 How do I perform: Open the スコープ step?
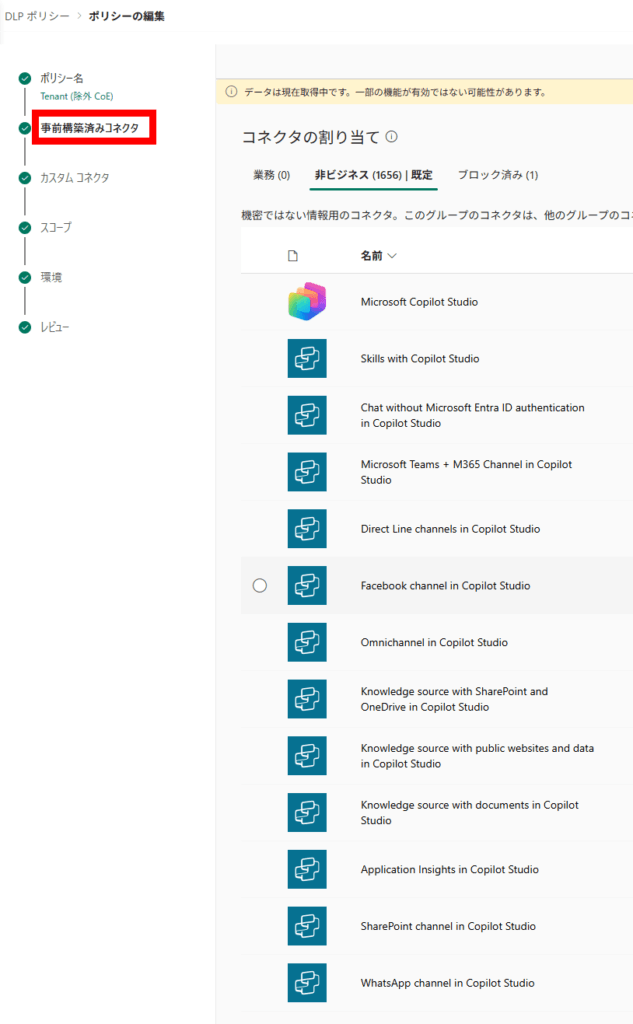coord(55,228)
